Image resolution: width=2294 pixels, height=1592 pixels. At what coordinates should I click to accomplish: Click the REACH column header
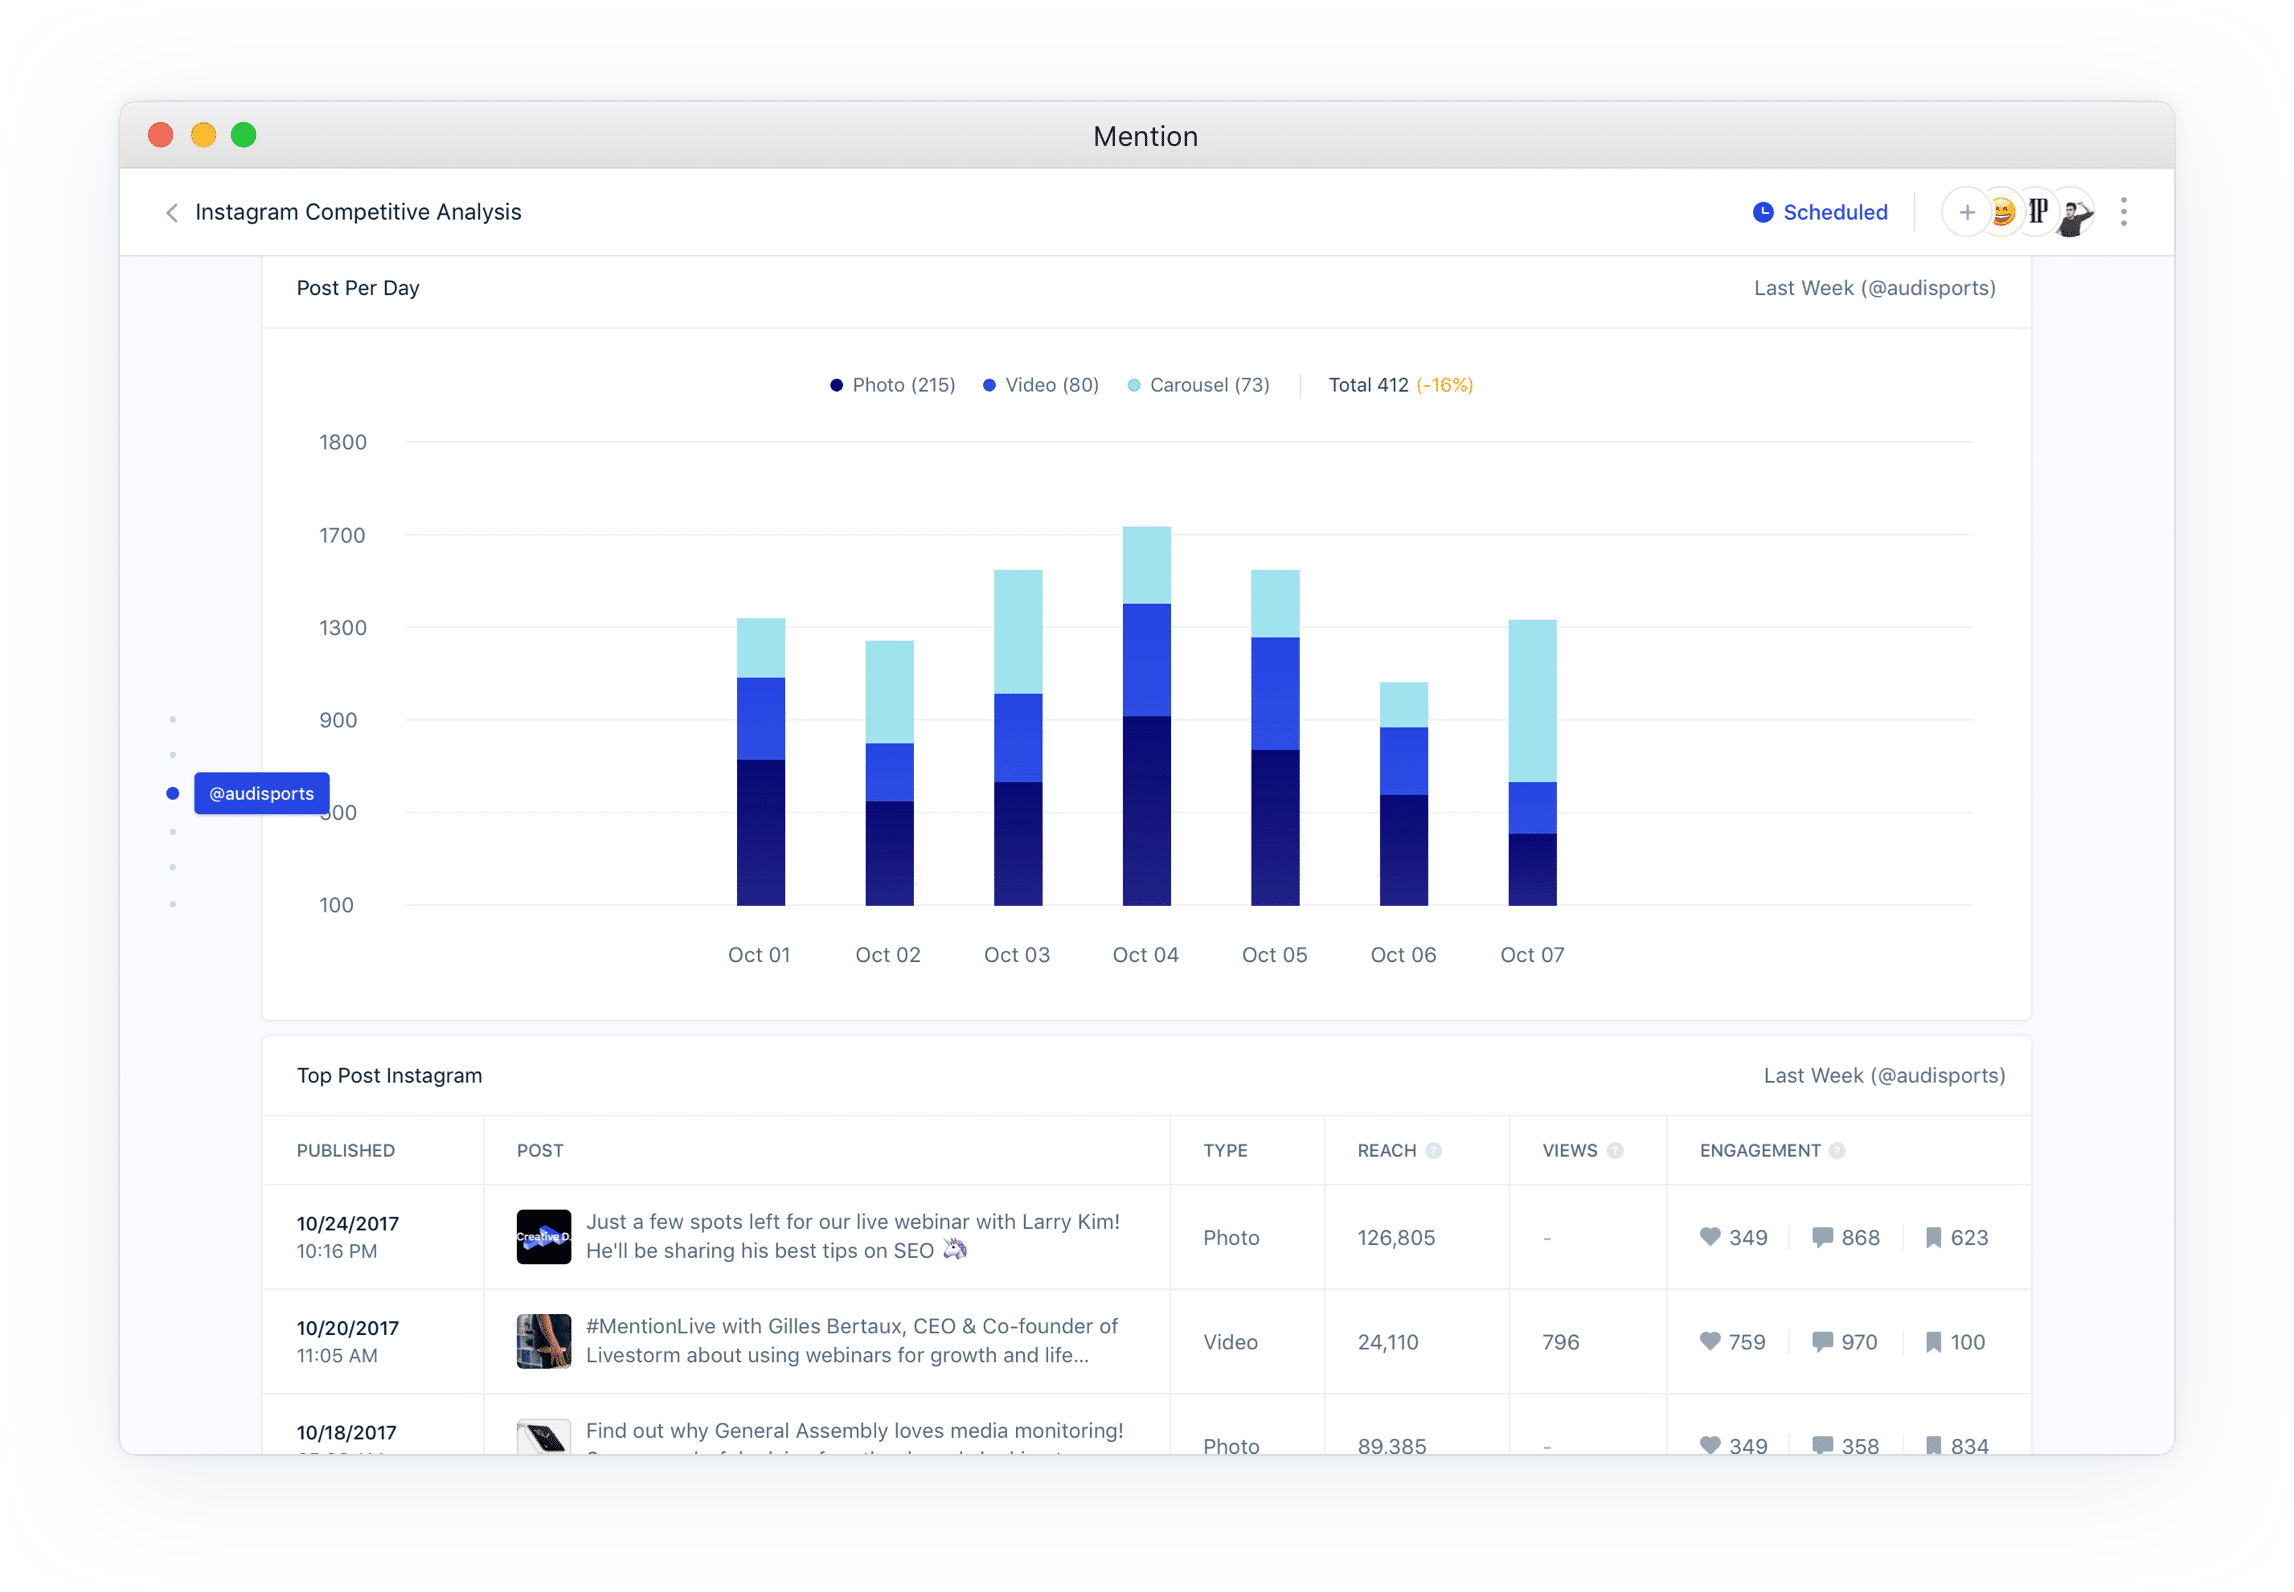click(x=1386, y=1150)
